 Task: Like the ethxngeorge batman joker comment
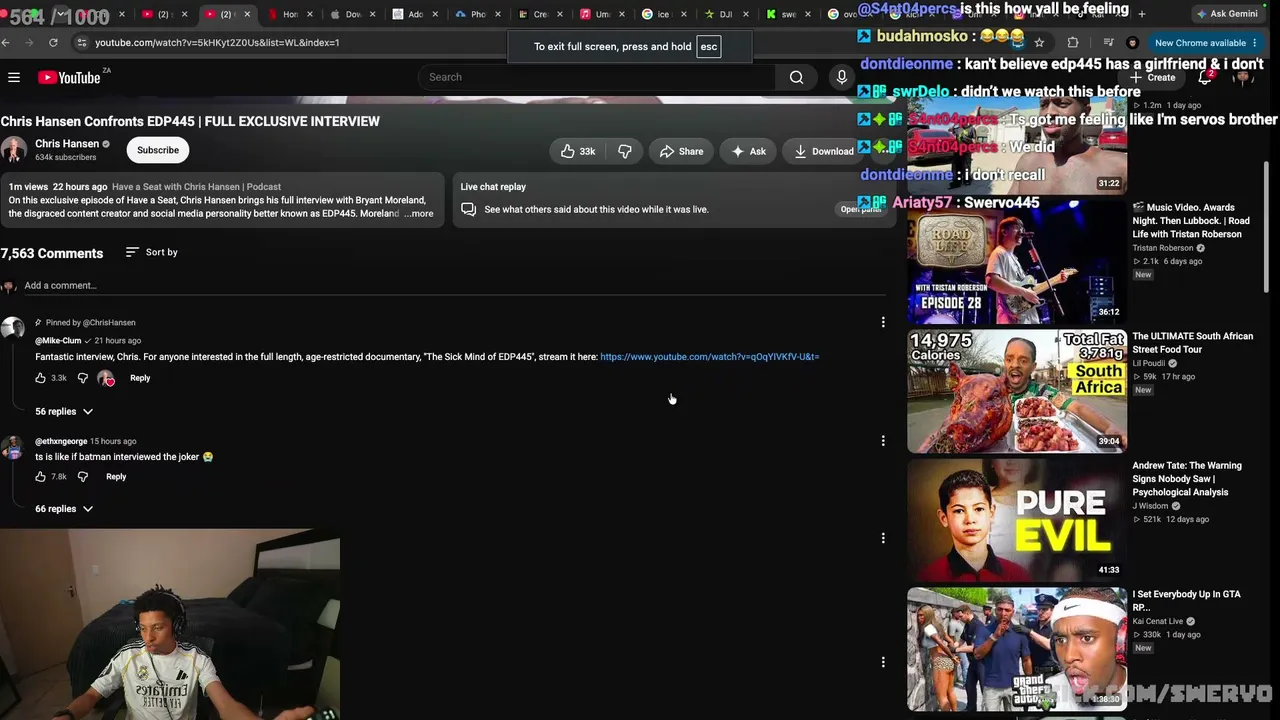click(x=41, y=476)
